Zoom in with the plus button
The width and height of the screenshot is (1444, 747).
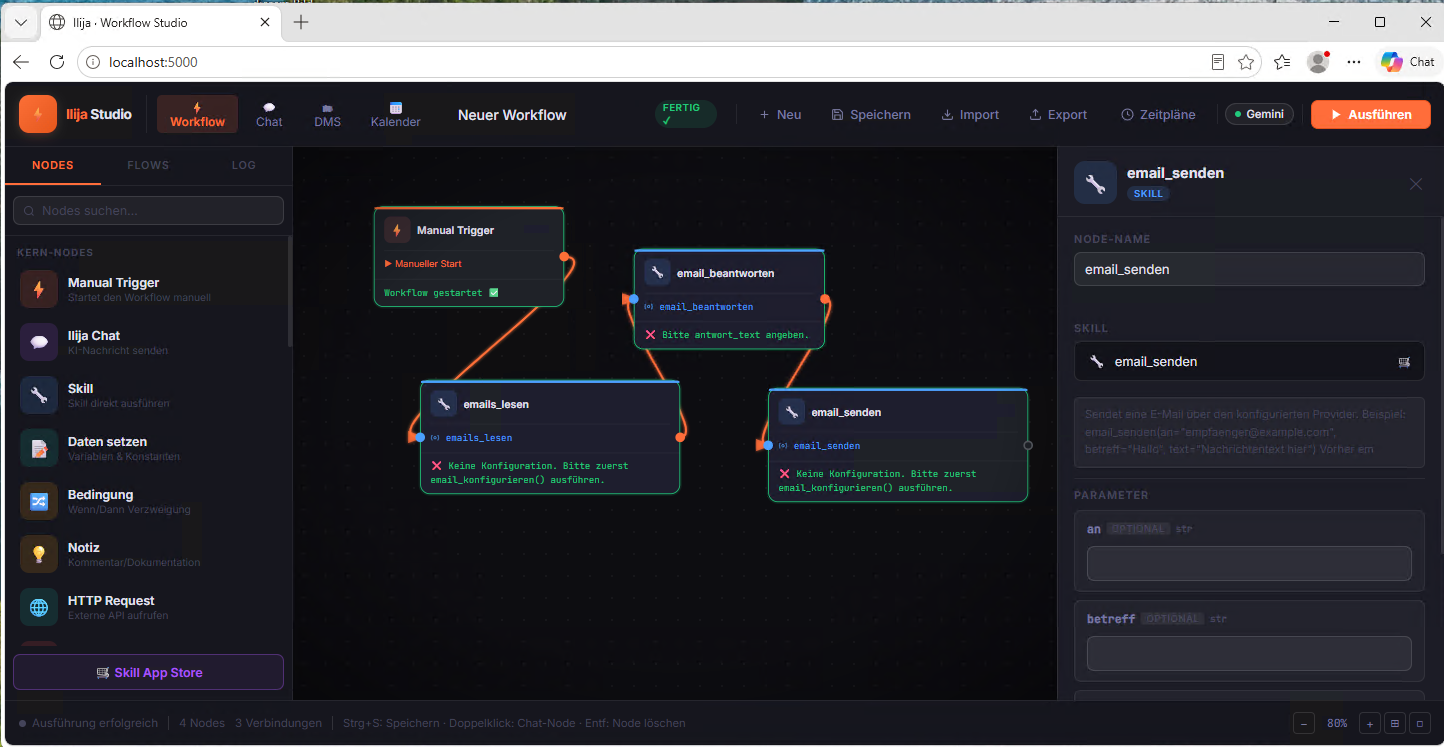click(x=1370, y=723)
